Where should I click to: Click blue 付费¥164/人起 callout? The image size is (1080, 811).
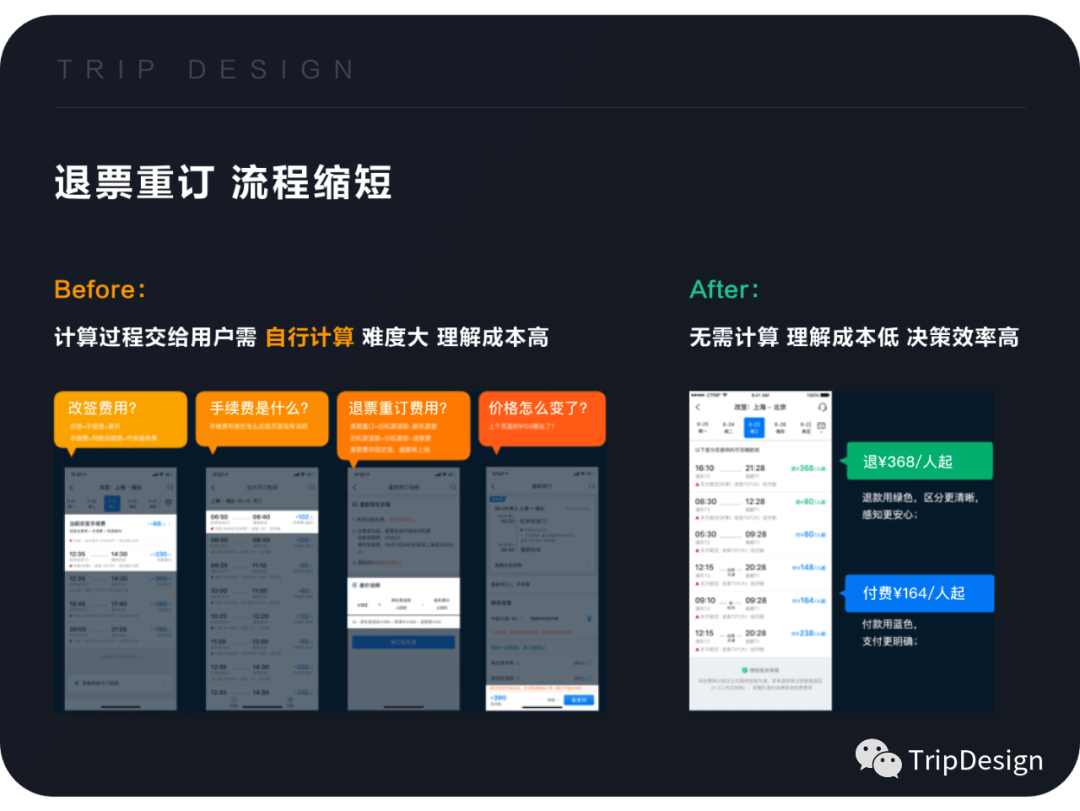pyautogui.click(x=919, y=593)
